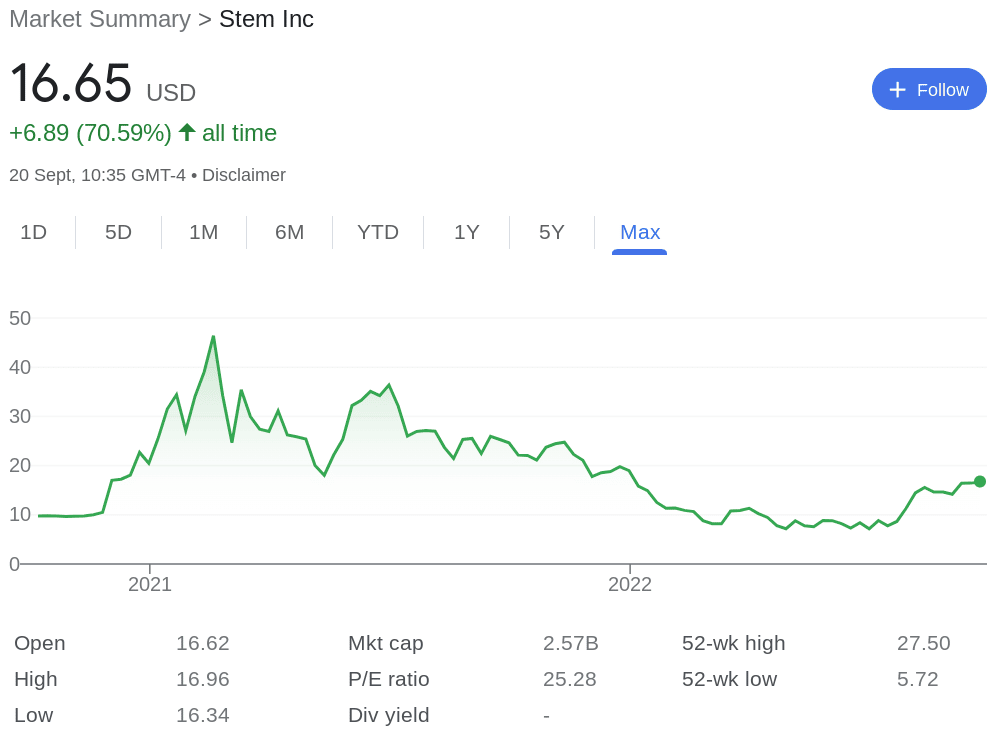The image size is (997, 741).
Task: Click the 52-wk high value 27.50
Action: coord(924,643)
